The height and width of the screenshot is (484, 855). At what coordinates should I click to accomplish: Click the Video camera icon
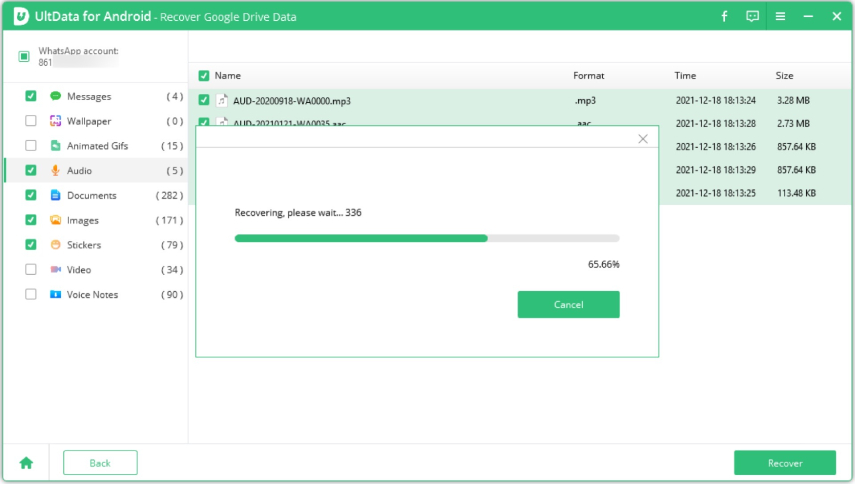(x=55, y=269)
